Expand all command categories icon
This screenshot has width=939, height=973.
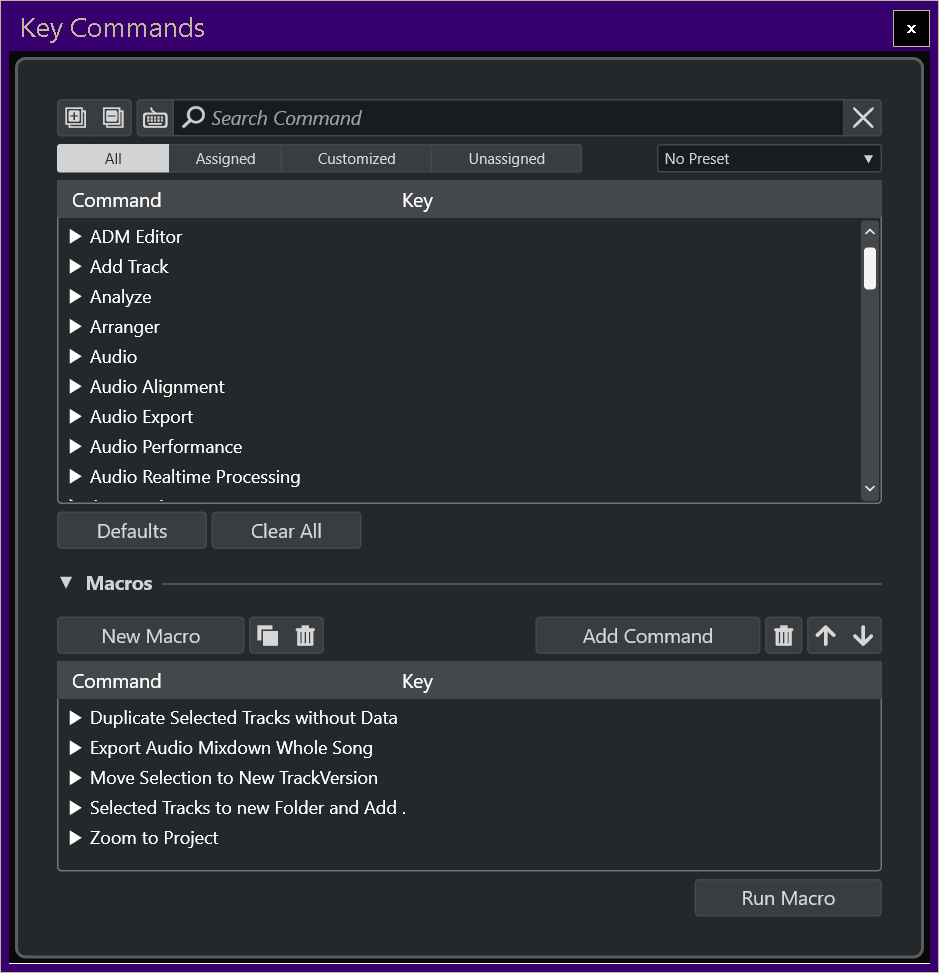pos(75,118)
